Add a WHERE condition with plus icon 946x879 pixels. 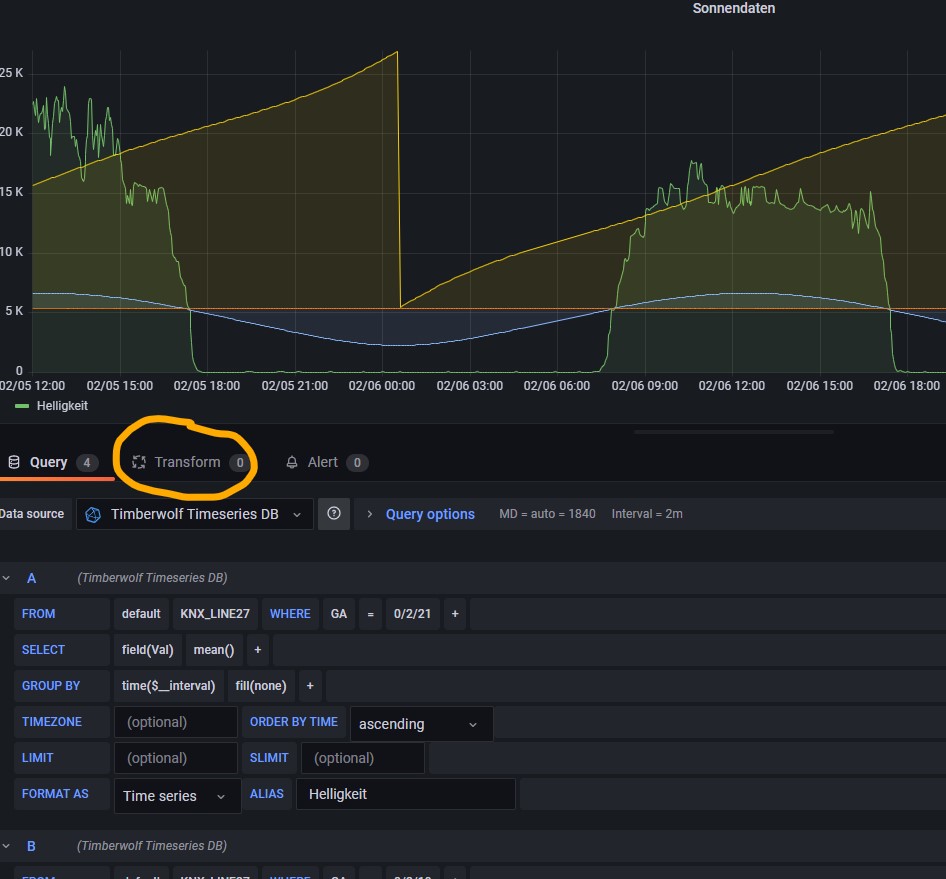point(455,614)
